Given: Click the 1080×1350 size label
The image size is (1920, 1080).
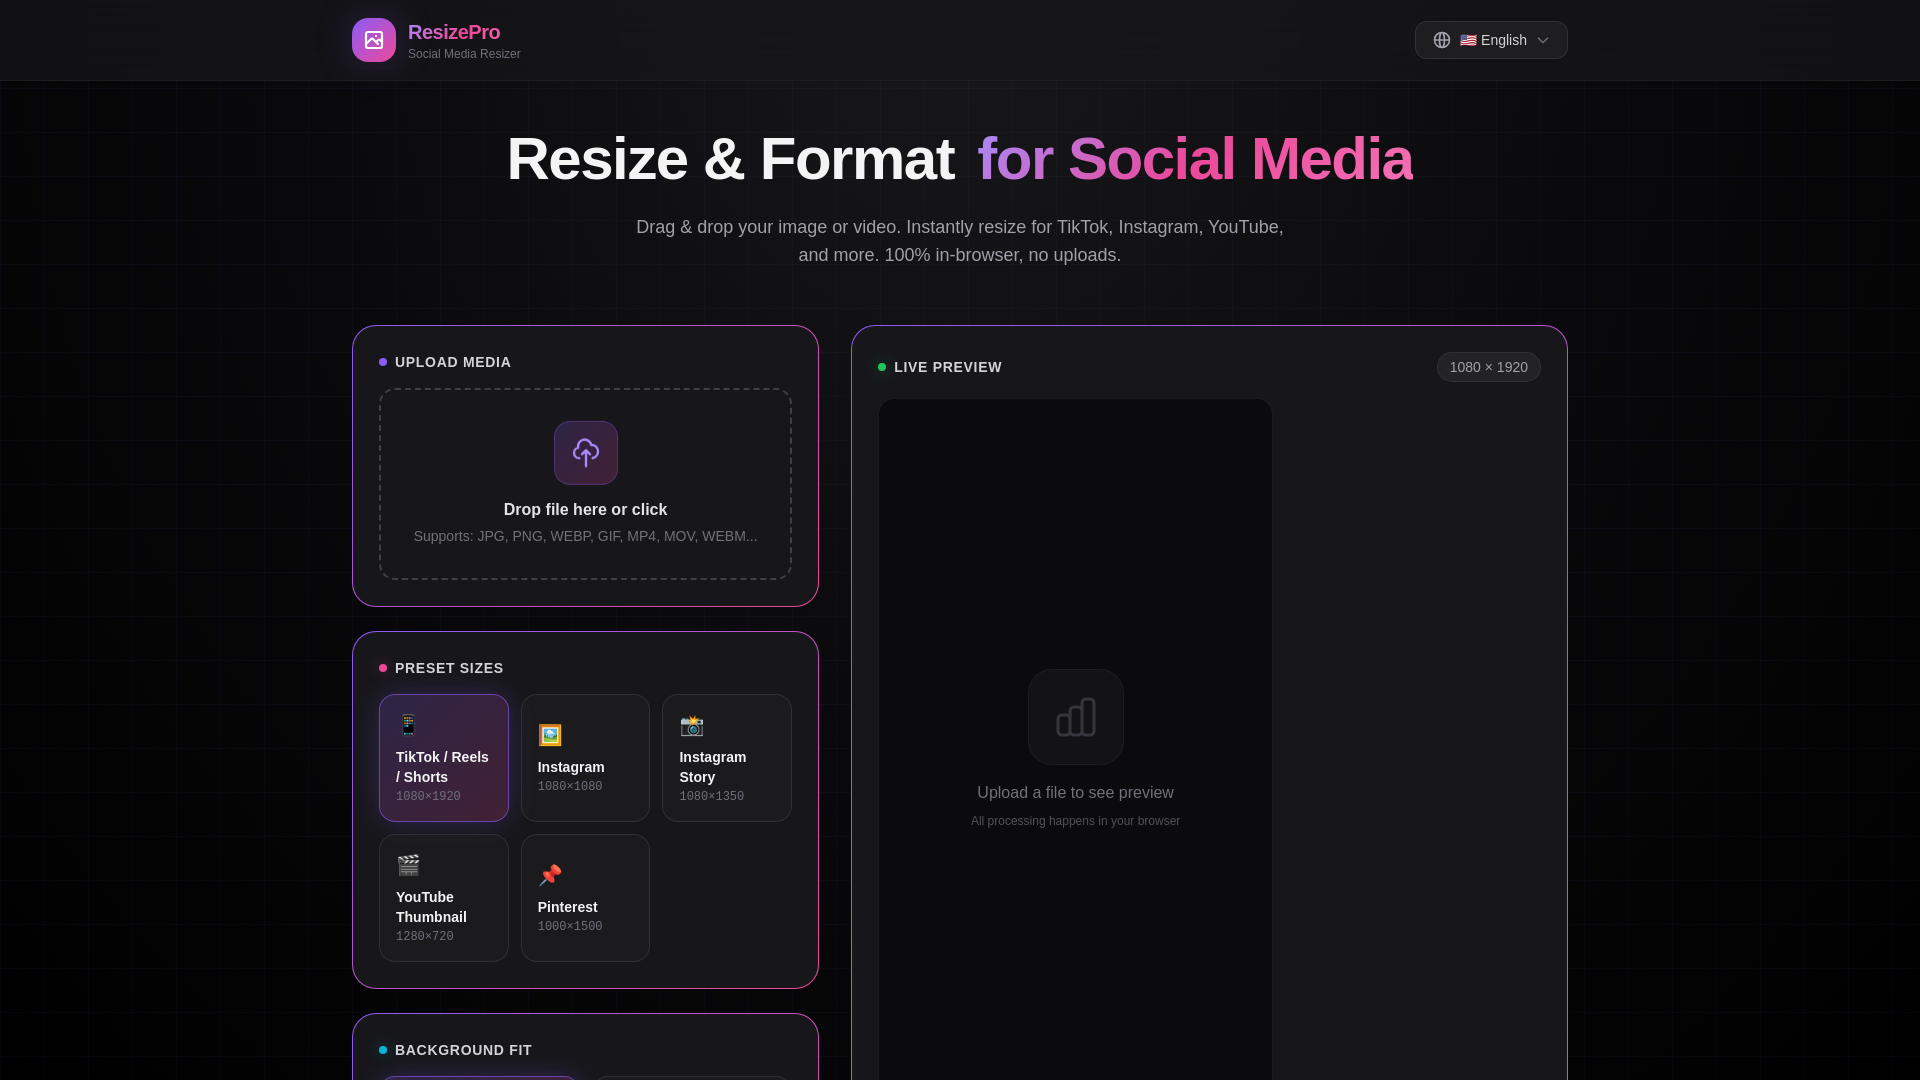Looking at the screenshot, I should [712, 797].
